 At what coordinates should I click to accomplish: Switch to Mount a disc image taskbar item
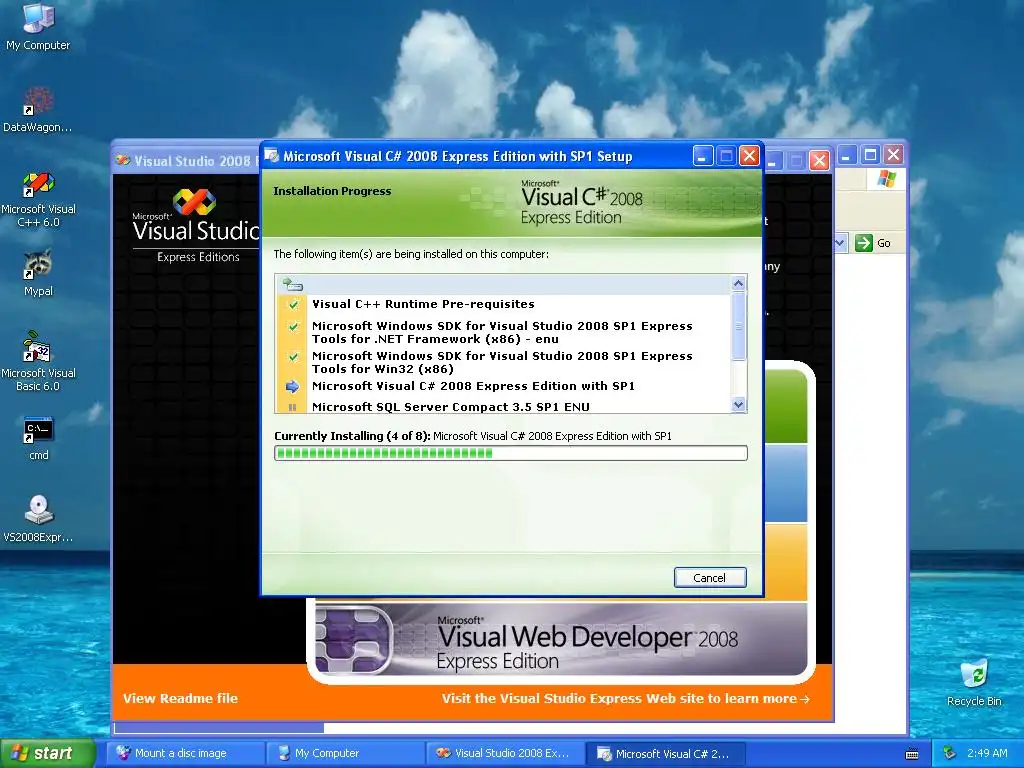tap(185, 754)
